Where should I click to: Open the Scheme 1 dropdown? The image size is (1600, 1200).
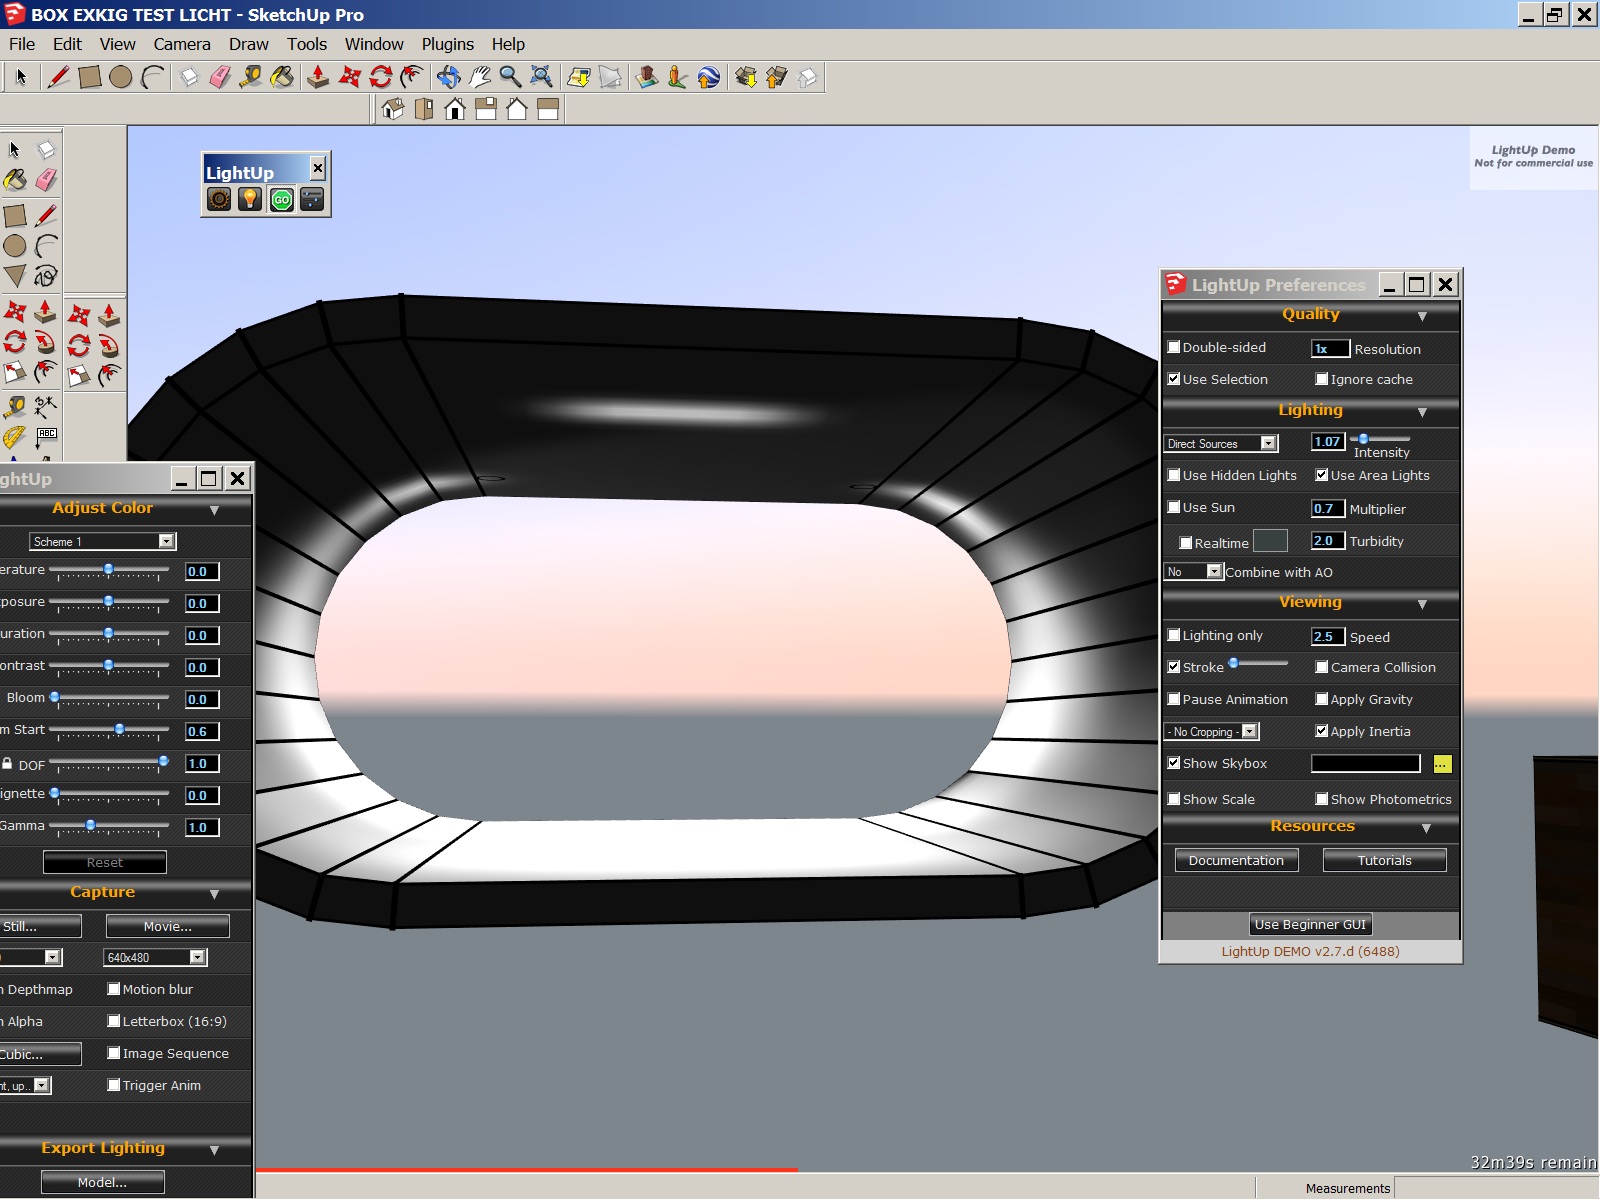[x=102, y=541]
